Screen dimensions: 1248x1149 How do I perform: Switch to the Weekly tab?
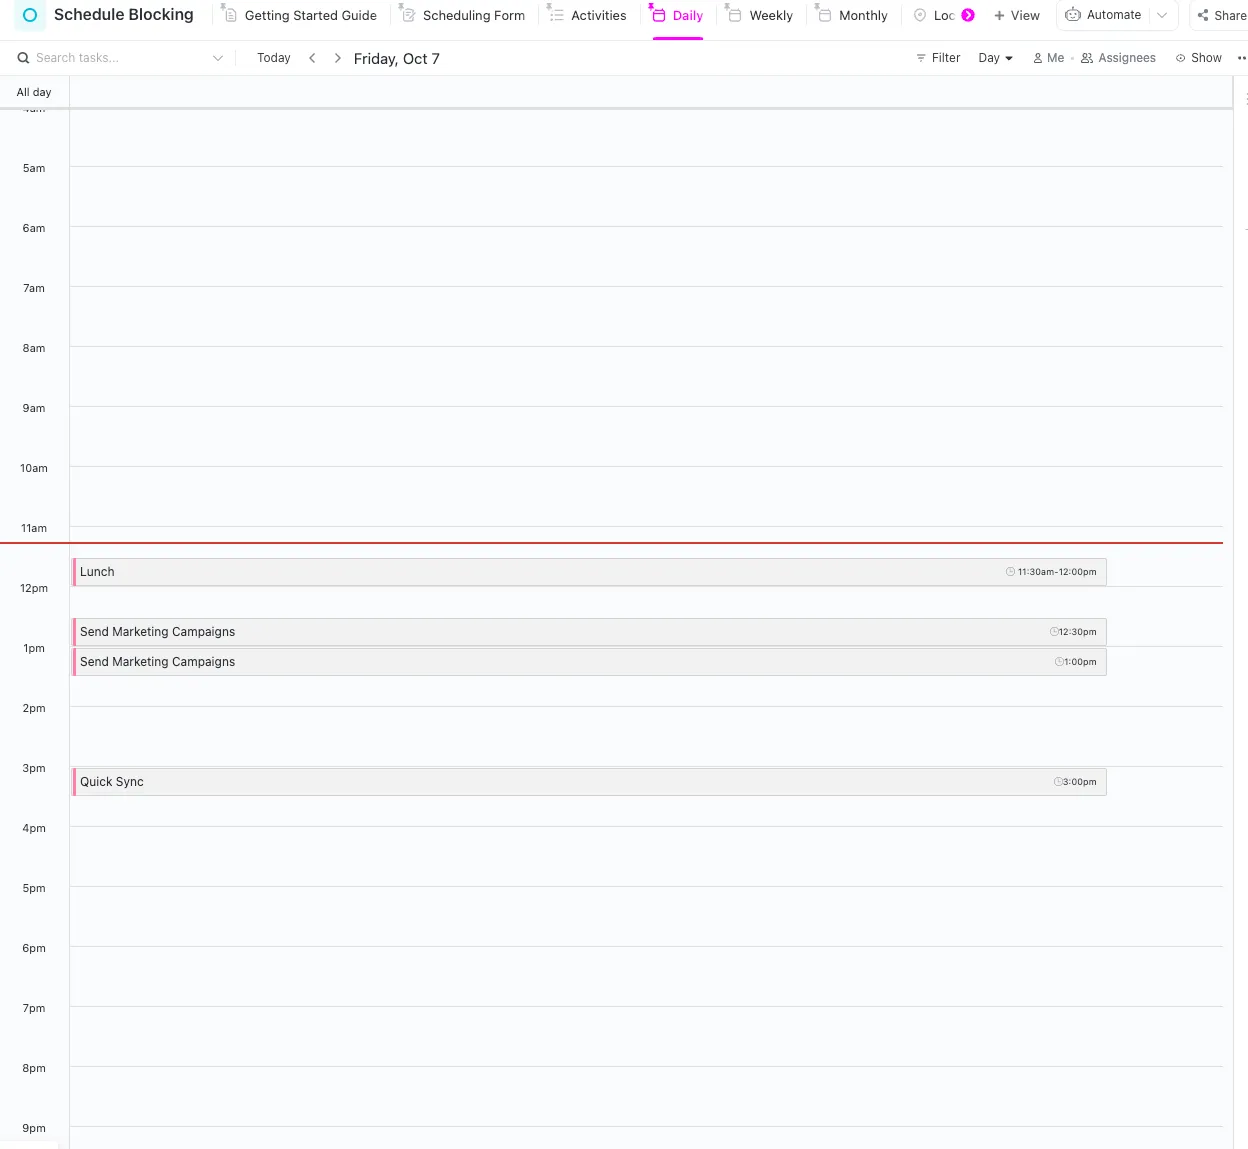(x=760, y=15)
